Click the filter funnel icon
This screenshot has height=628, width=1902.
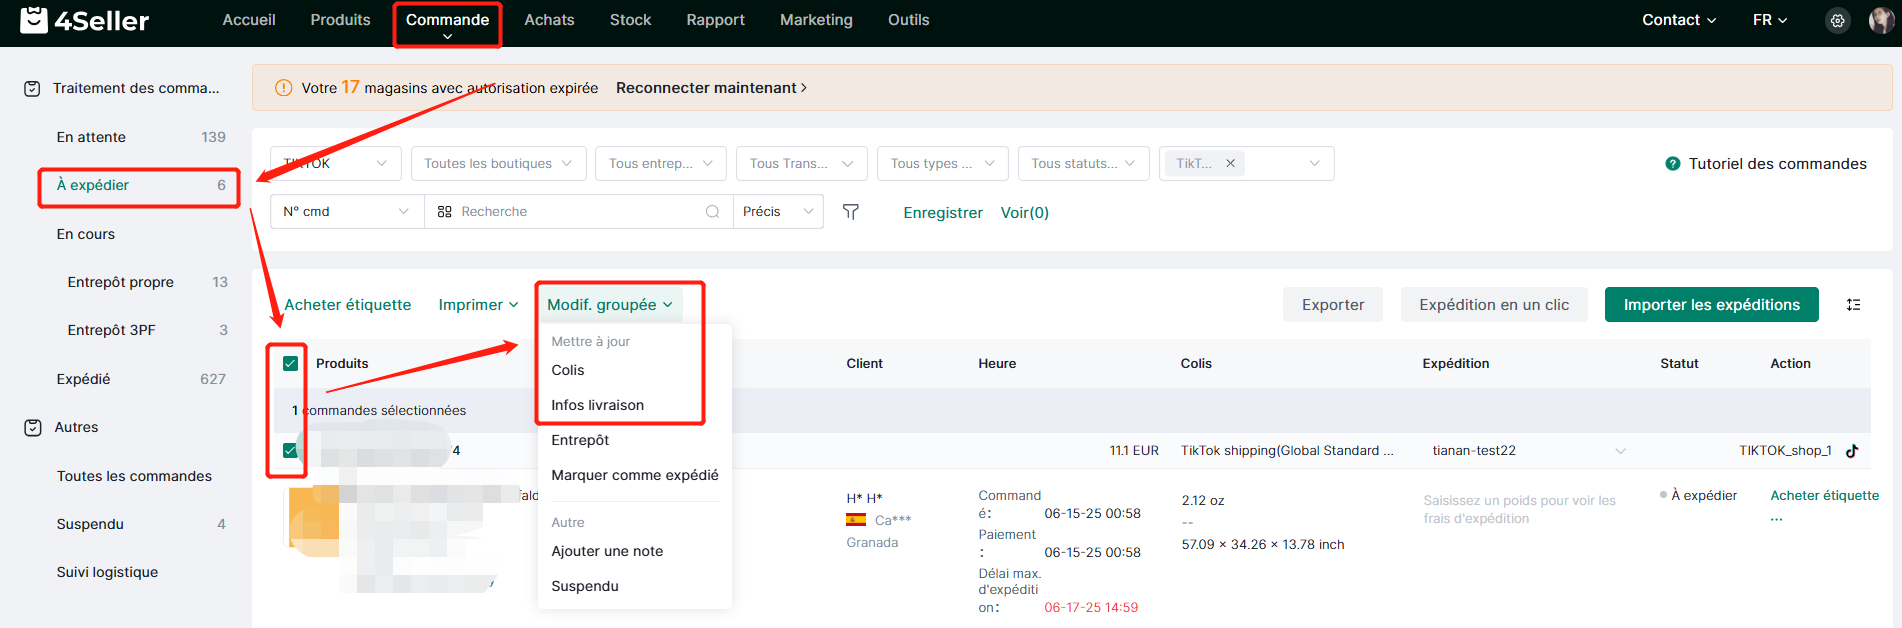(x=851, y=212)
